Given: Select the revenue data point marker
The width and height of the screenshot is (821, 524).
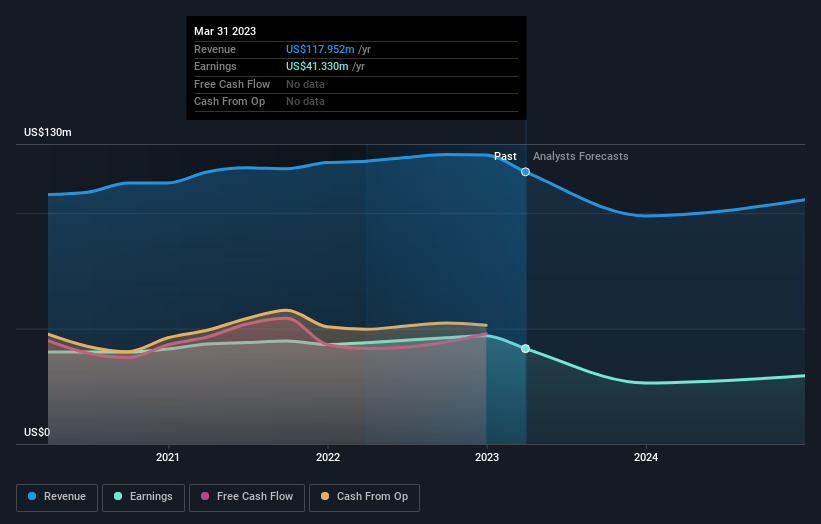Looking at the screenshot, I should (525, 172).
